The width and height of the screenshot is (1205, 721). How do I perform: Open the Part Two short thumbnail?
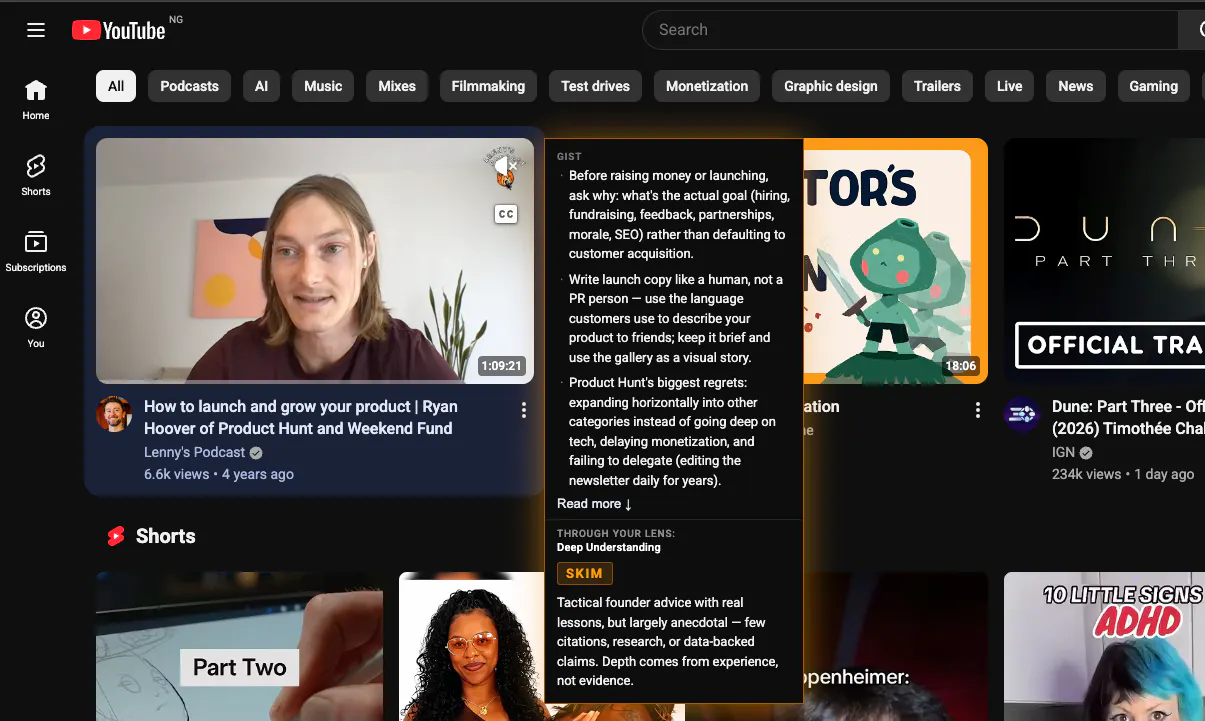(239, 646)
